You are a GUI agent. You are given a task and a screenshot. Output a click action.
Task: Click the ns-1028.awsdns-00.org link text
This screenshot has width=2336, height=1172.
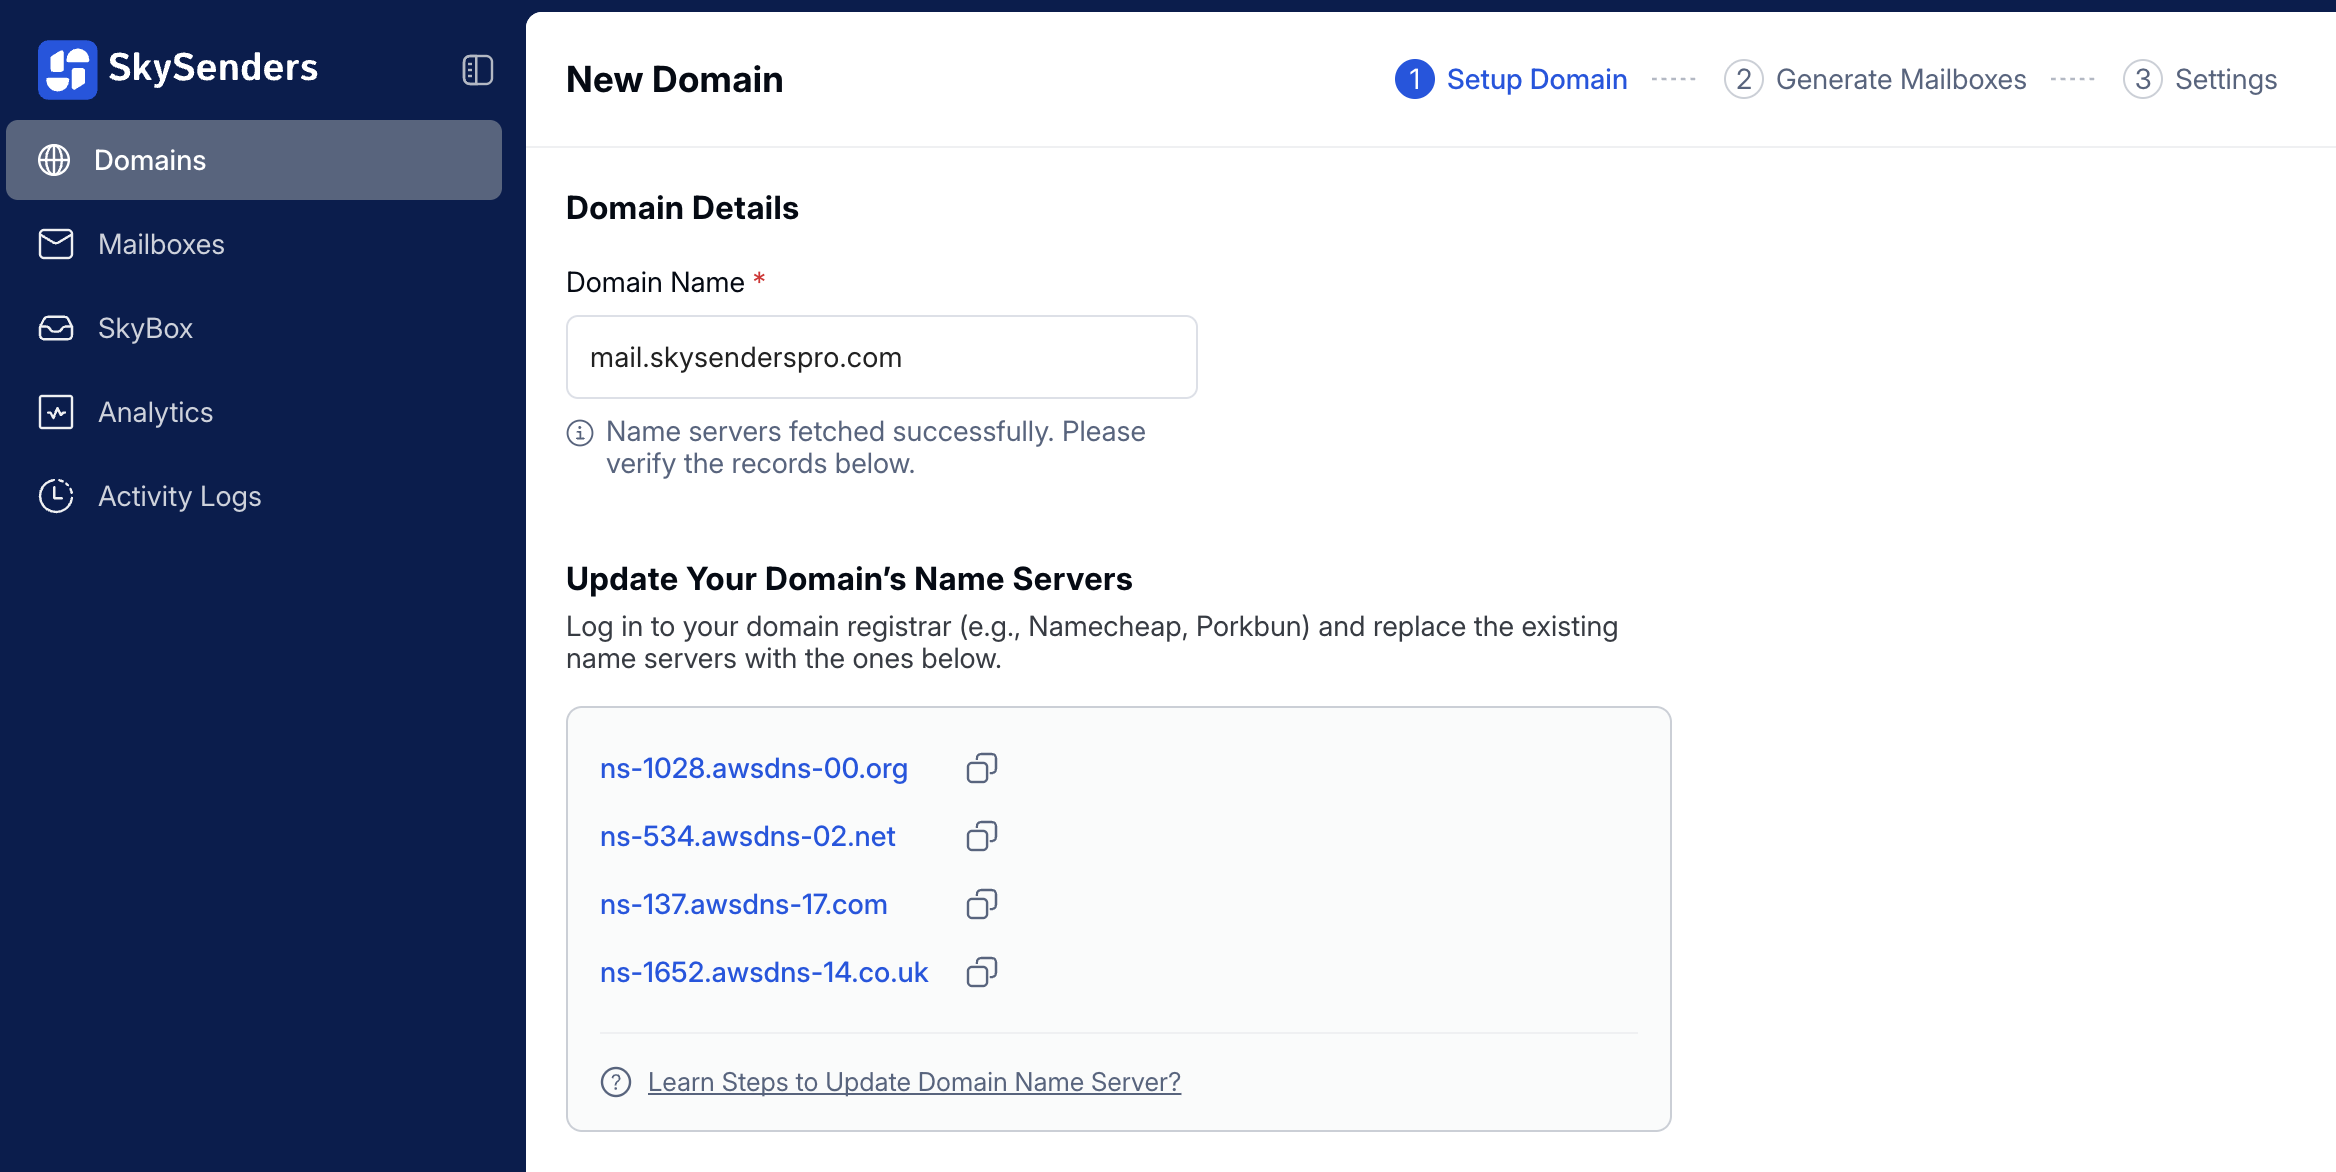[753, 768]
